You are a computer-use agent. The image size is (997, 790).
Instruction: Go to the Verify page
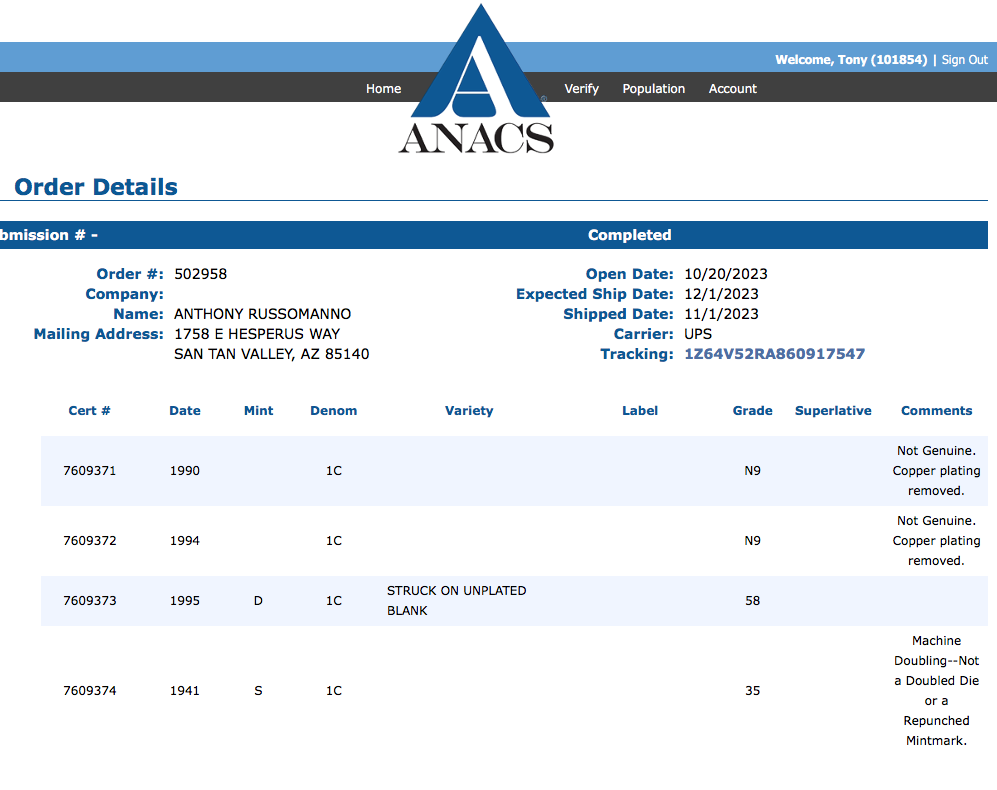click(x=581, y=89)
